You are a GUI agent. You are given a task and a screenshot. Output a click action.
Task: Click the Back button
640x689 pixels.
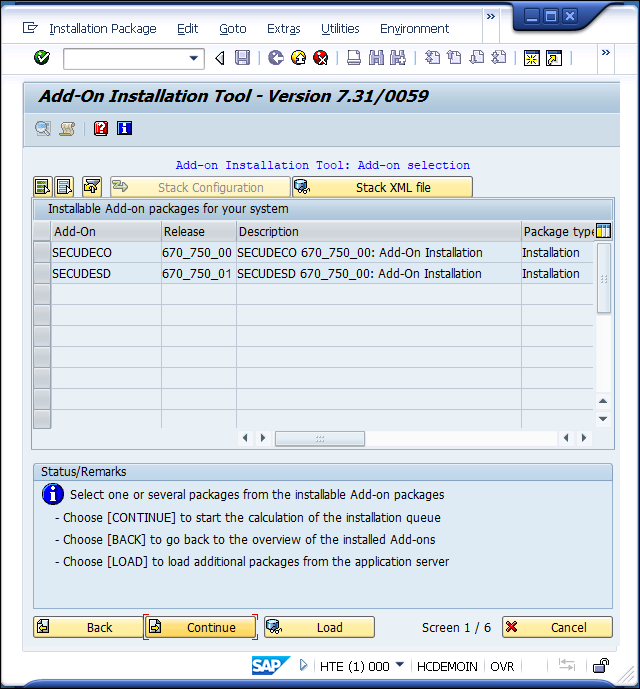[88, 627]
